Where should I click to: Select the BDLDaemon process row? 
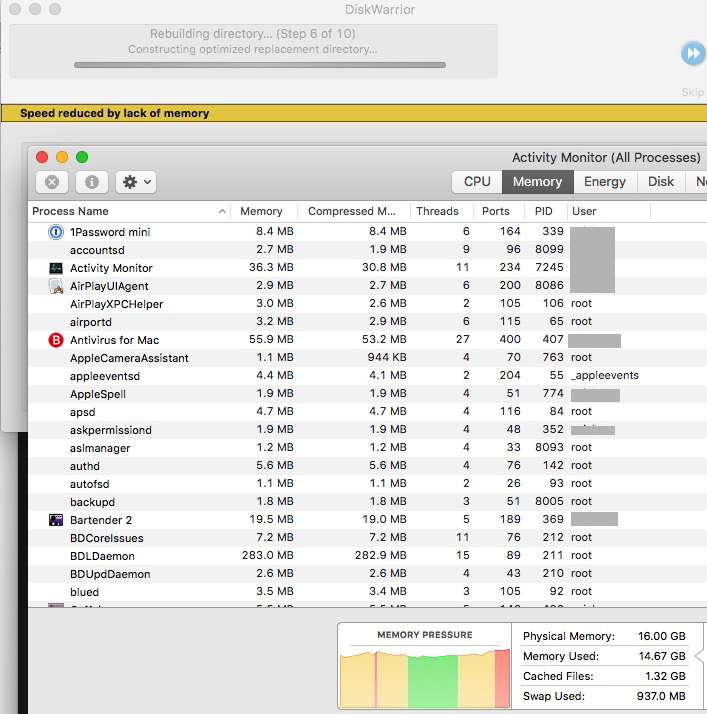coord(367,556)
